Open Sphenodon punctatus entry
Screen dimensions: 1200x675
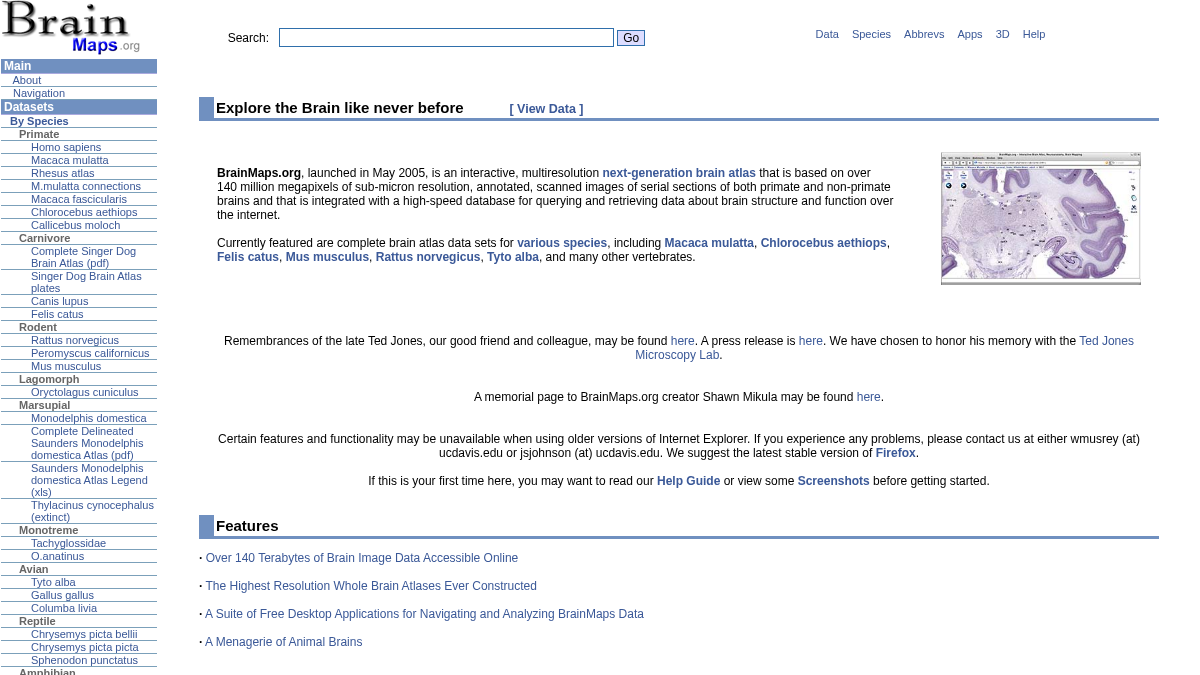pyautogui.click(x=84, y=660)
